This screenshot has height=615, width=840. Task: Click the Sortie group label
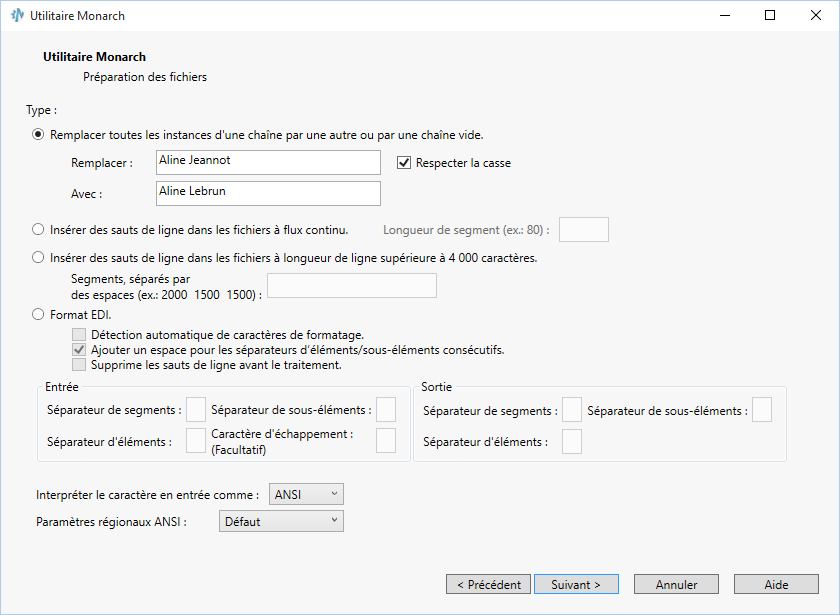coord(437,387)
